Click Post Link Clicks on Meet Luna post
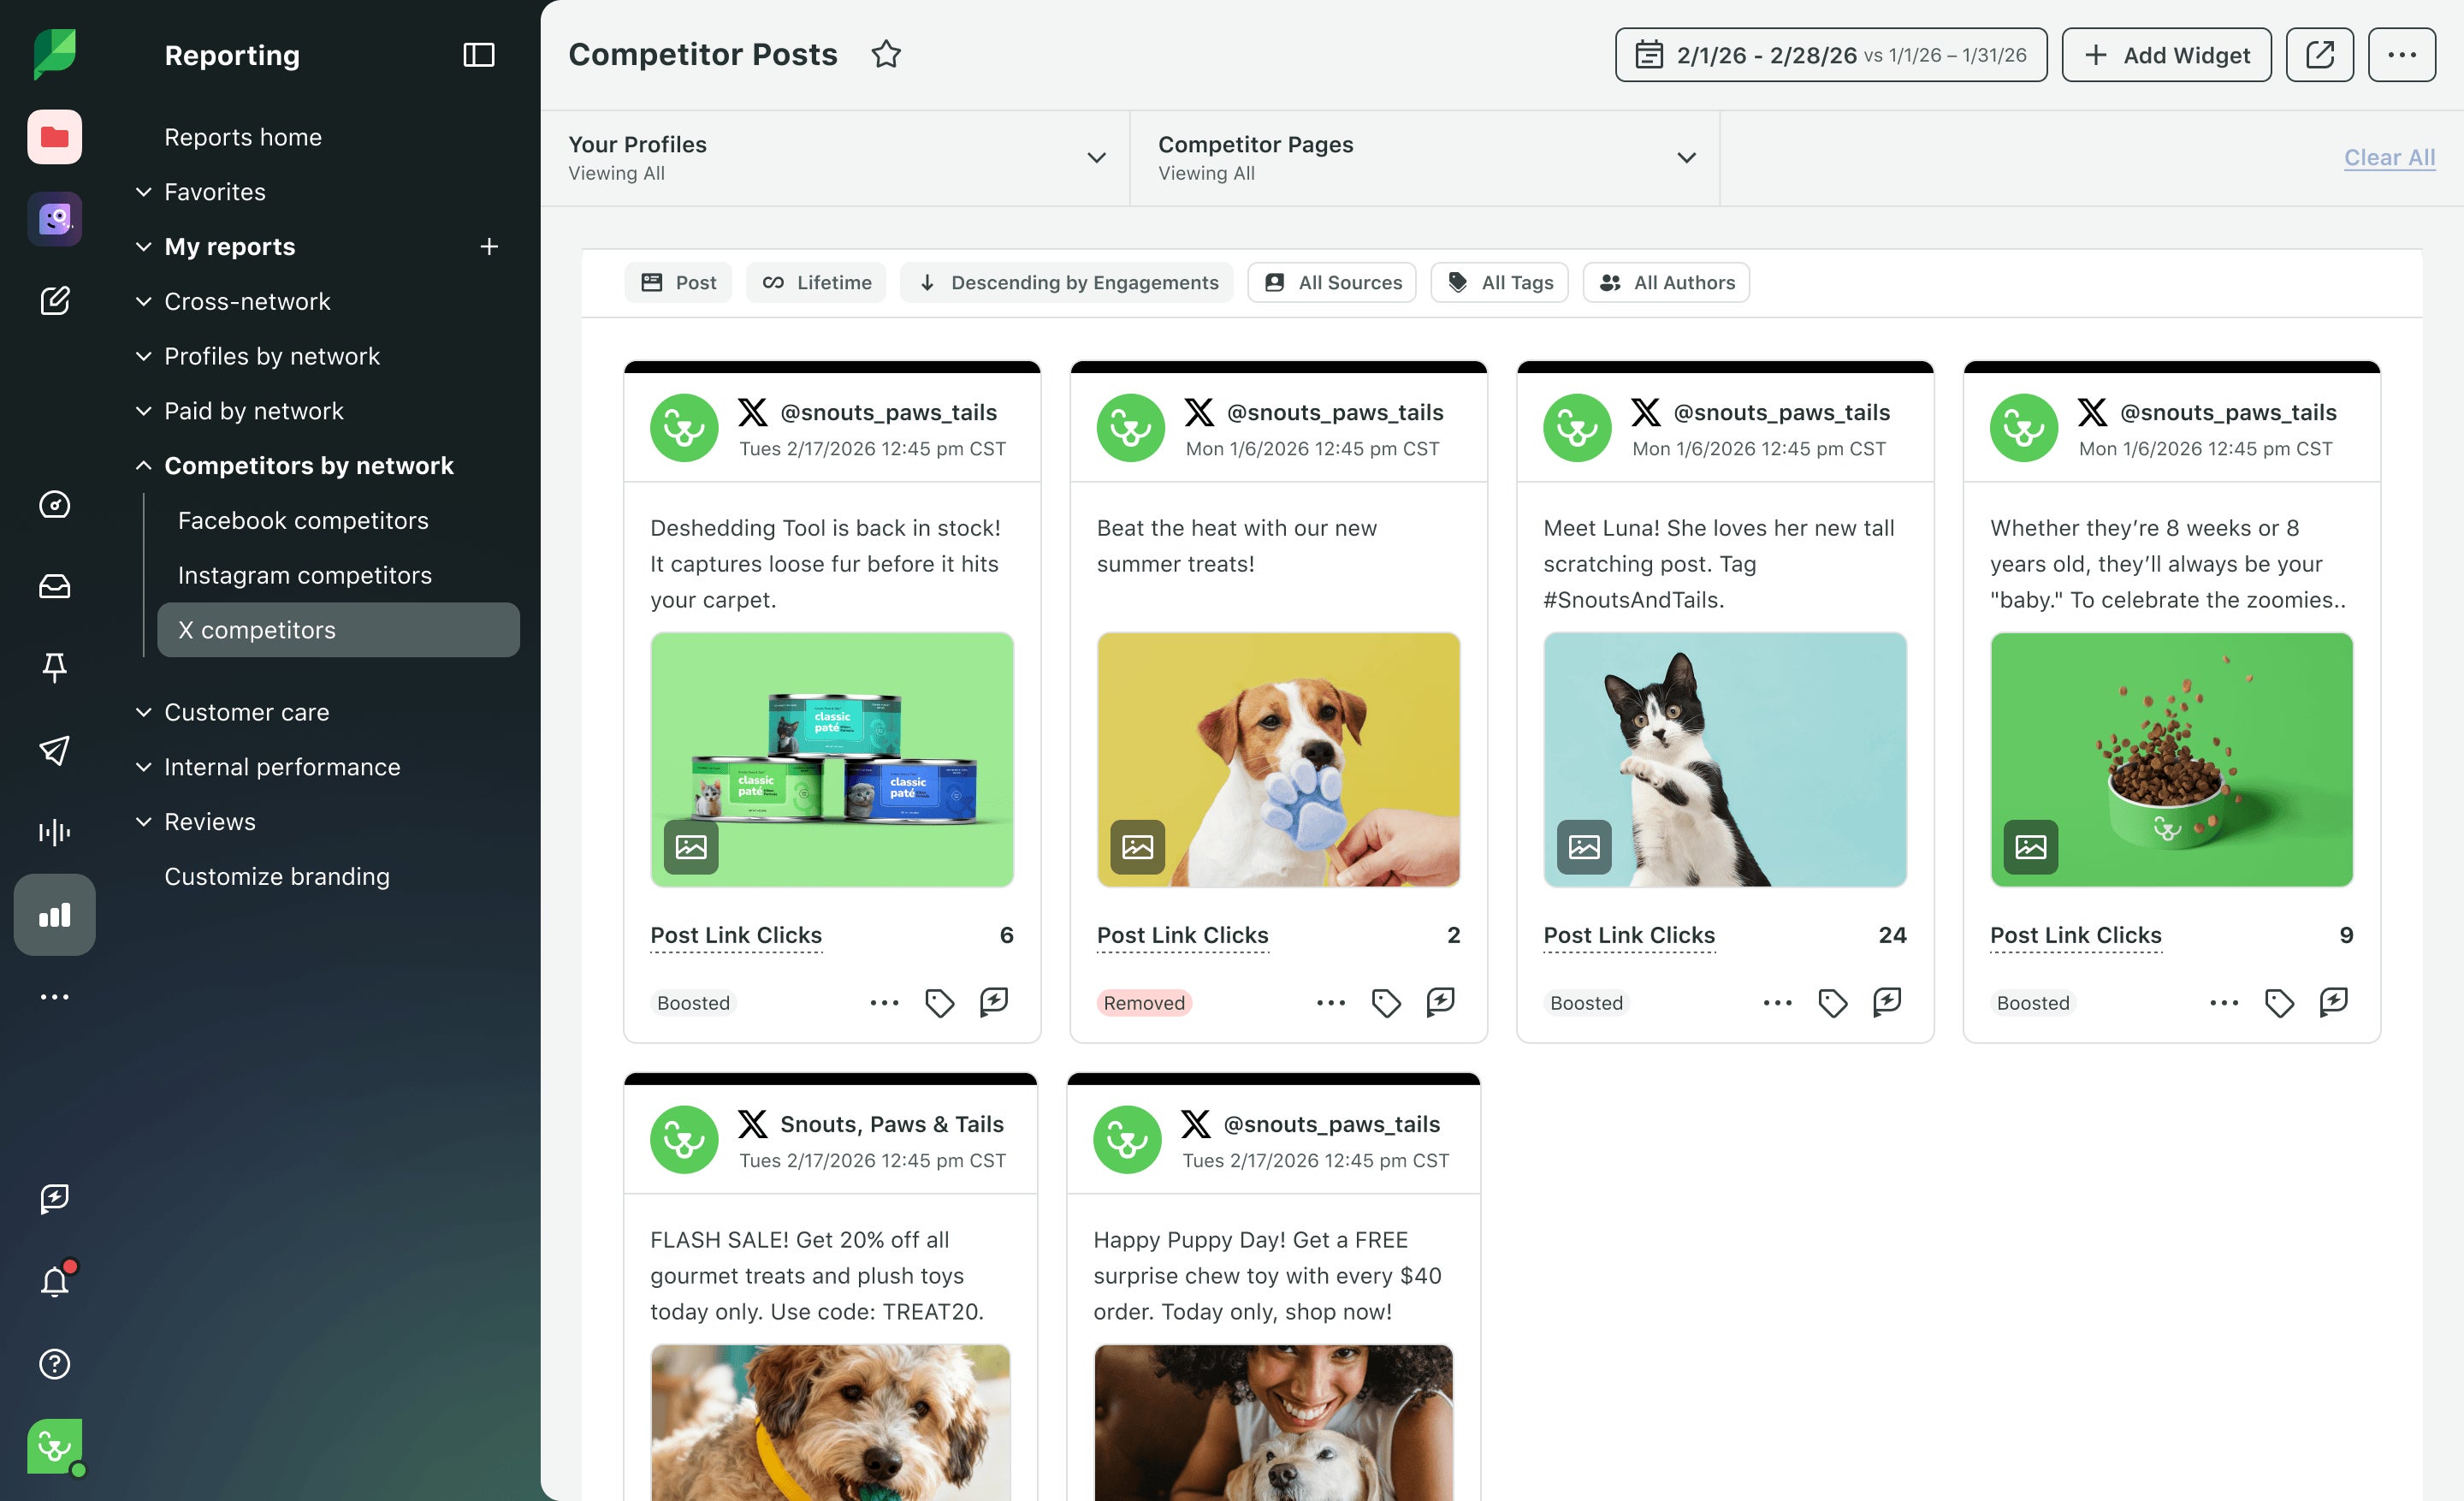The height and width of the screenshot is (1501, 2464). 1629,935
